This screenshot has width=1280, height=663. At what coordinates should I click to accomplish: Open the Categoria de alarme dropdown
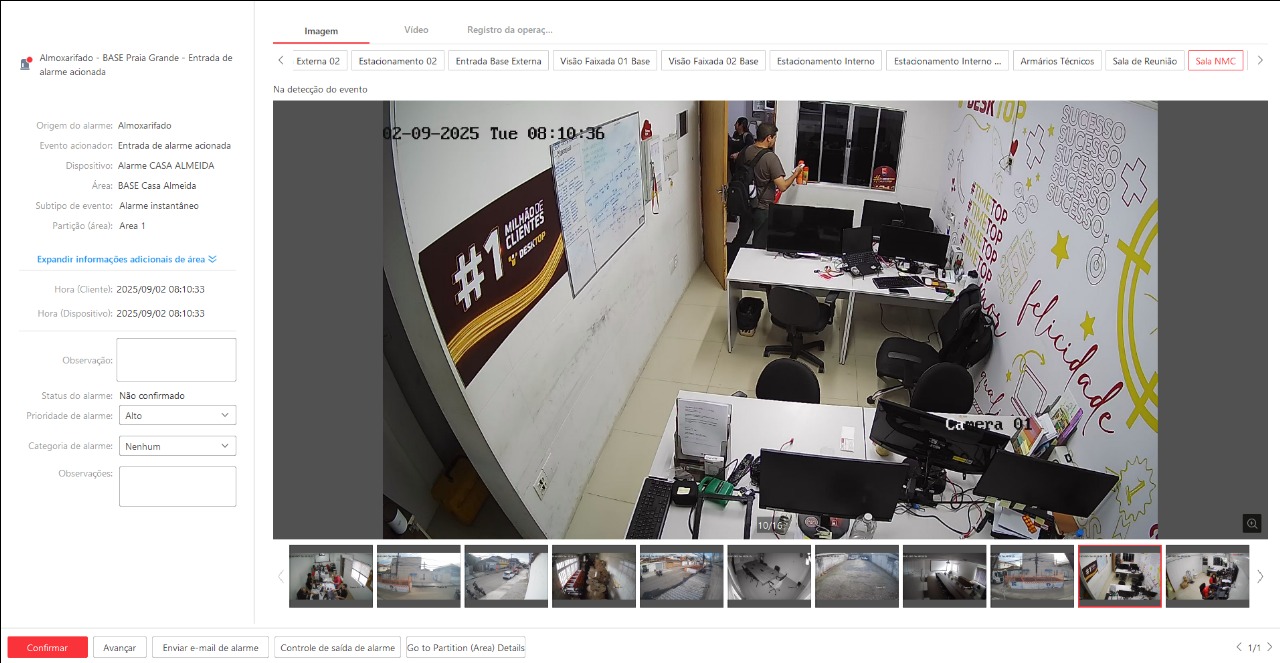coord(177,446)
